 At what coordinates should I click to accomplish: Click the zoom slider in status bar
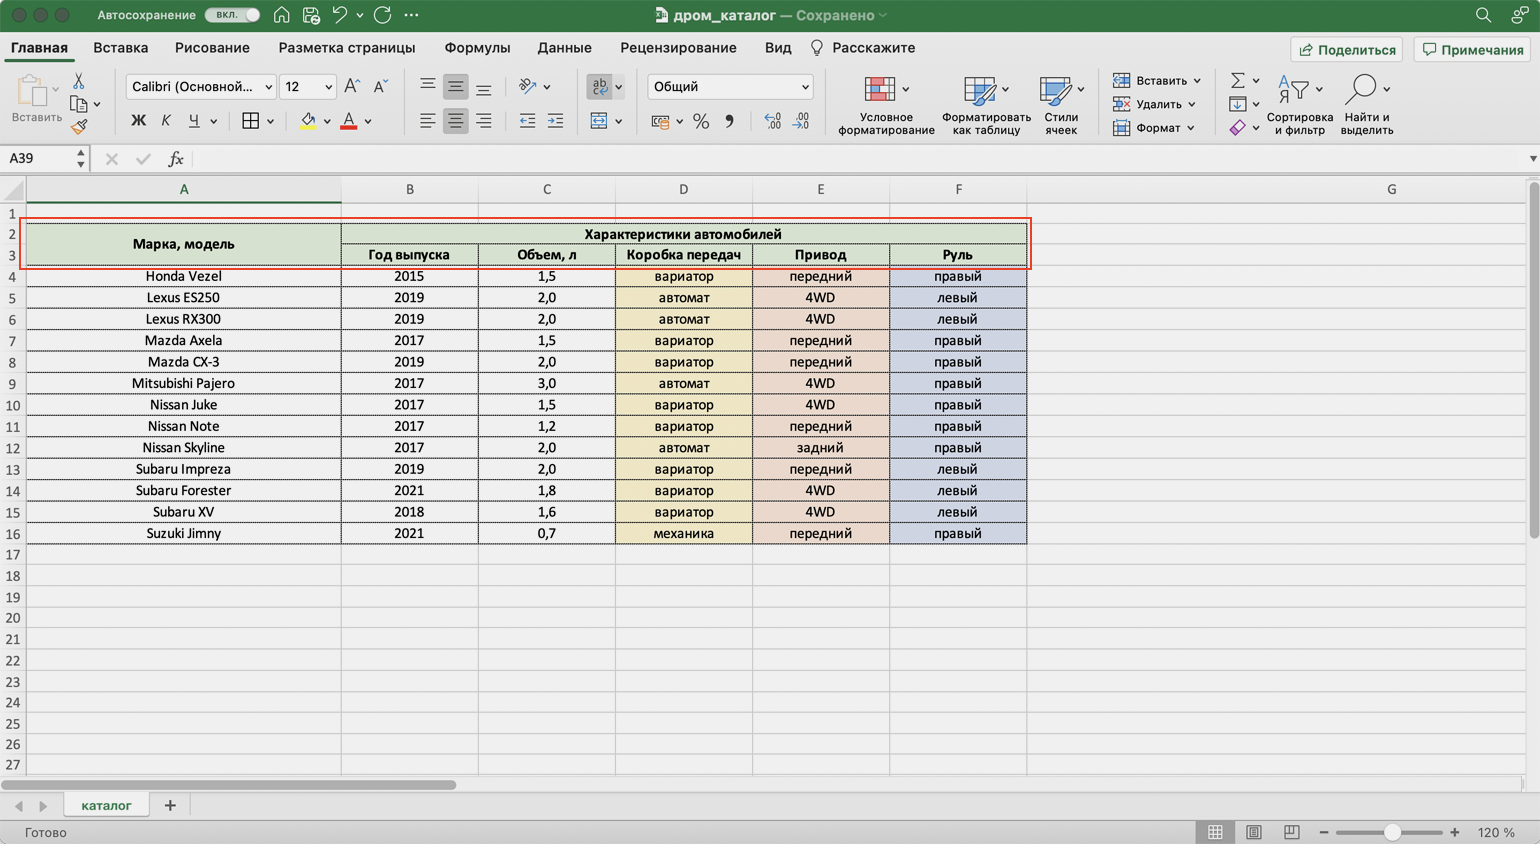pos(1391,832)
